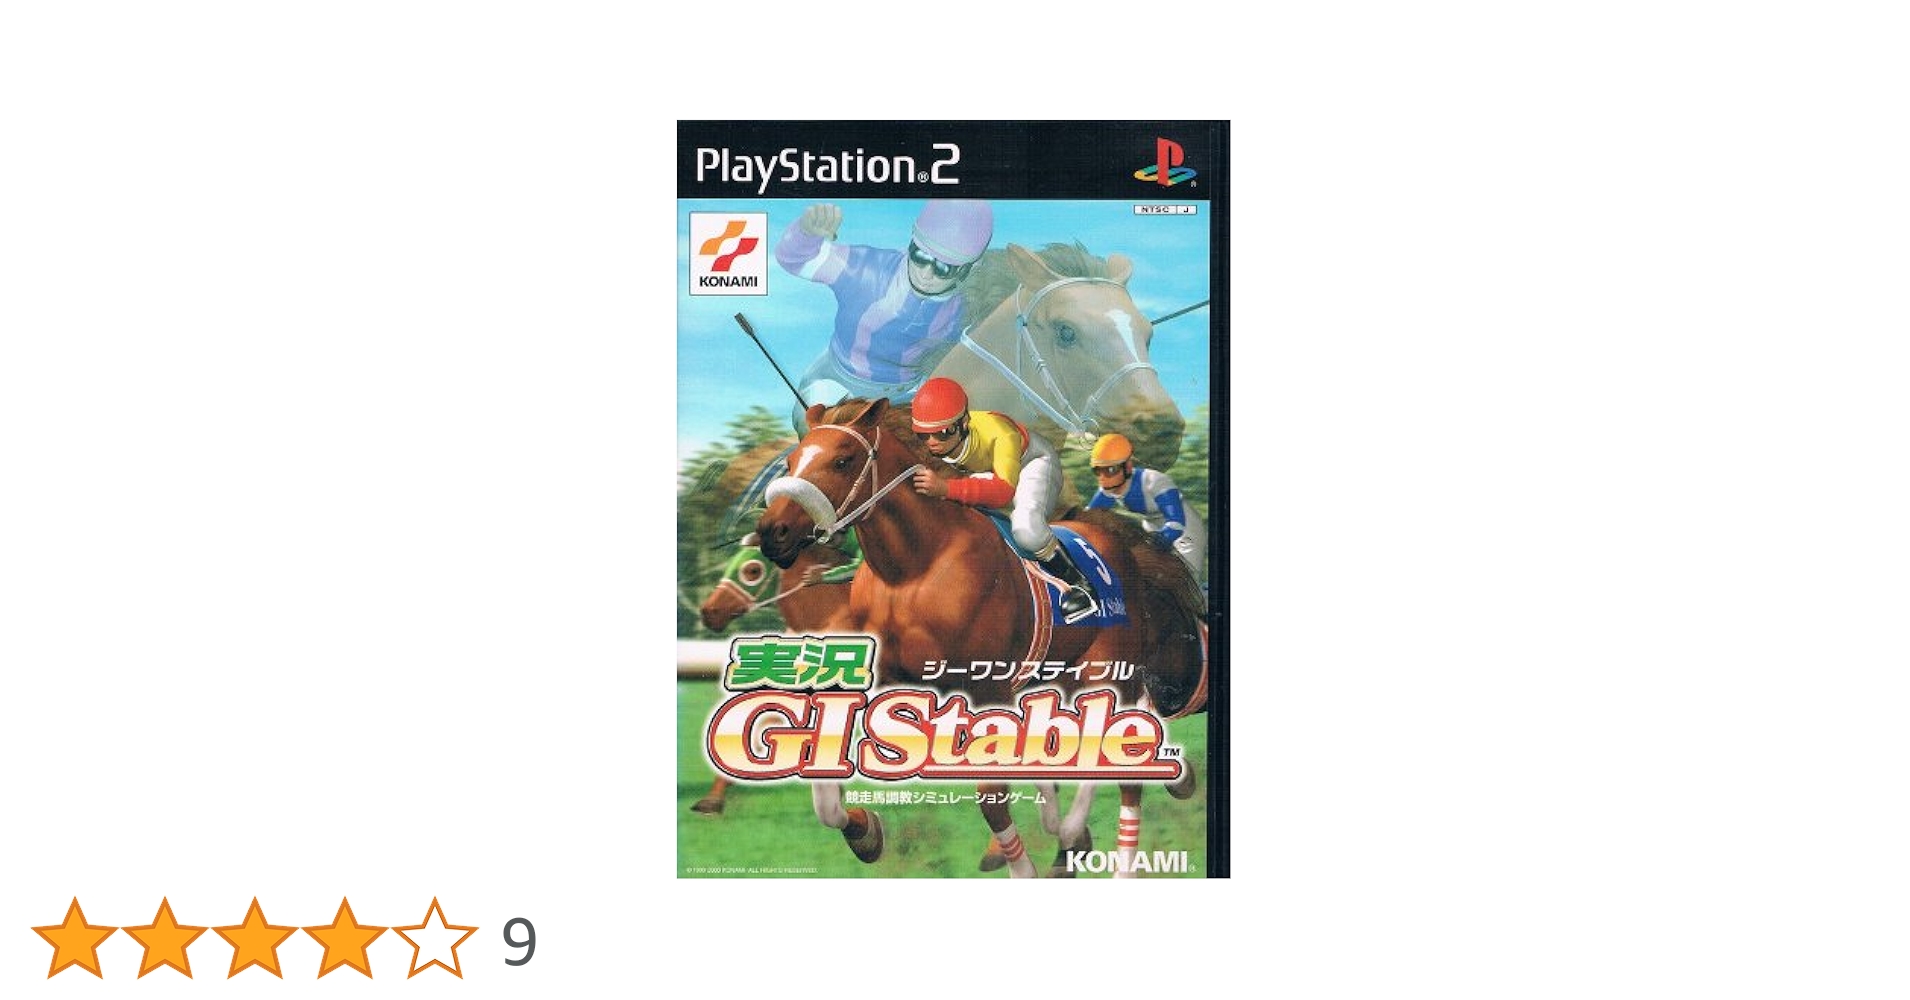The image size is (1910, 1000).
Task: Click the green 実況 title text
Action: coord(799,663)
